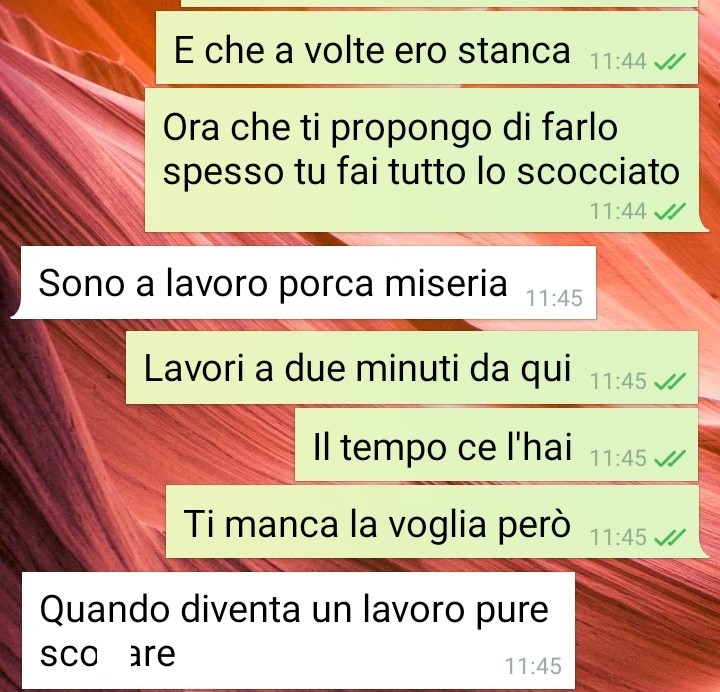This screenshot has height=692, width=720.
Task: Tap the "Il tempo ce l'hai" message
Action: [496, 445]
